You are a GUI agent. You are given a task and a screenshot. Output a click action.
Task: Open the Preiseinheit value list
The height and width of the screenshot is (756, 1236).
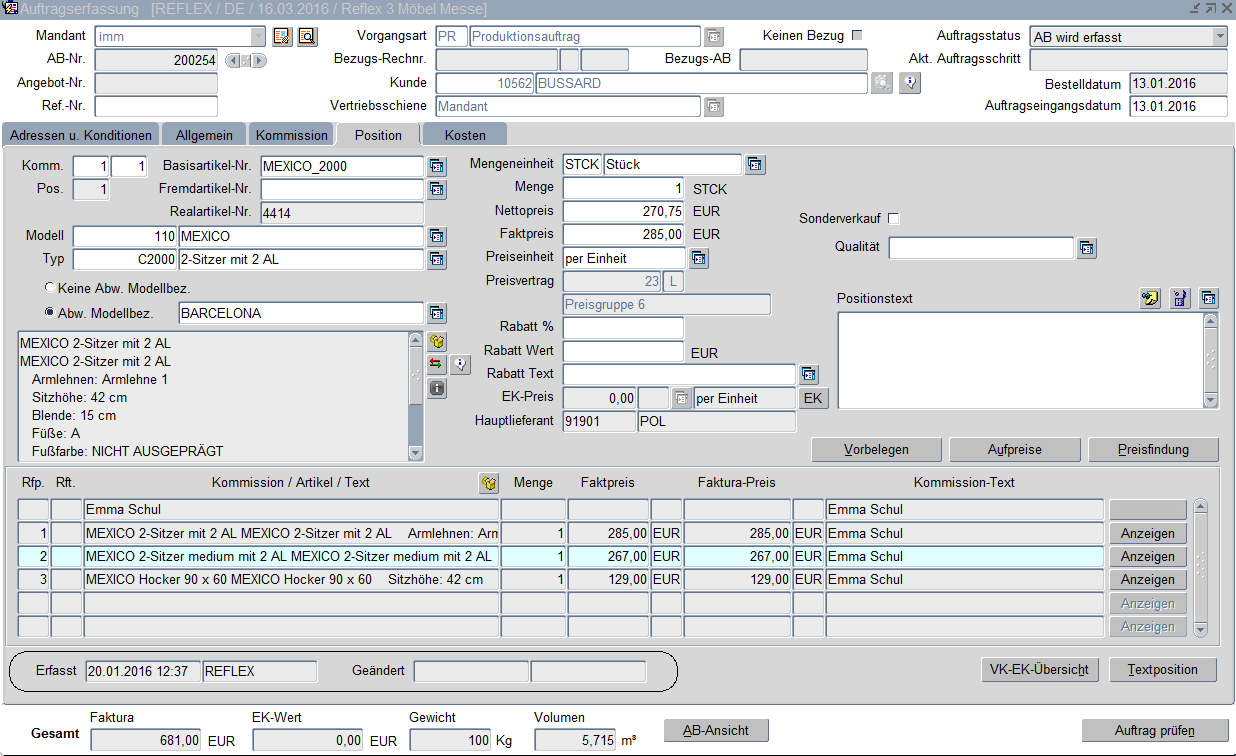[698, 259]
